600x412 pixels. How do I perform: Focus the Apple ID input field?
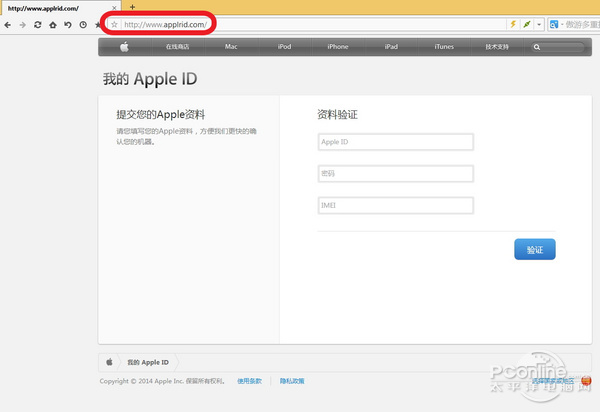pyautogui.click(x=396, y=142)
